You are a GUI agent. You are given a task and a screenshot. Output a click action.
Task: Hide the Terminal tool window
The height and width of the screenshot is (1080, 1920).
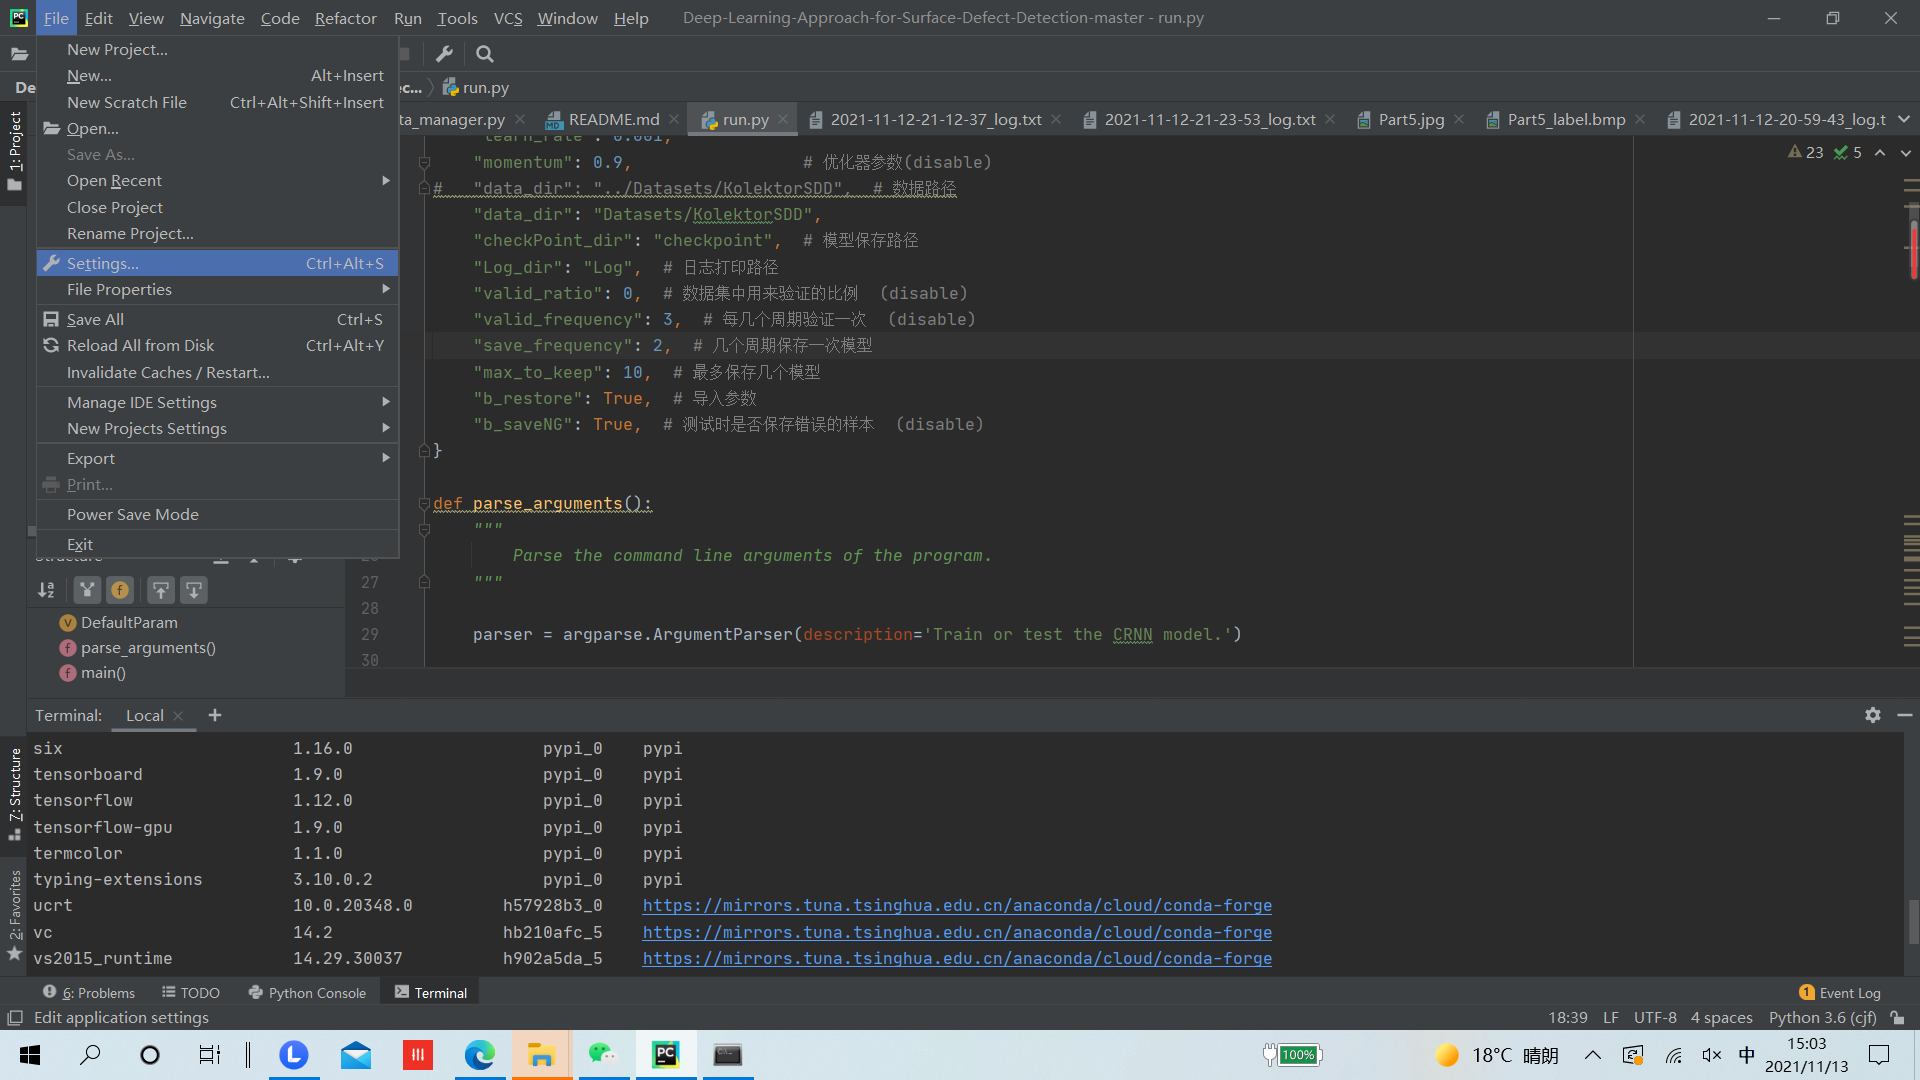click(1904, 715)
